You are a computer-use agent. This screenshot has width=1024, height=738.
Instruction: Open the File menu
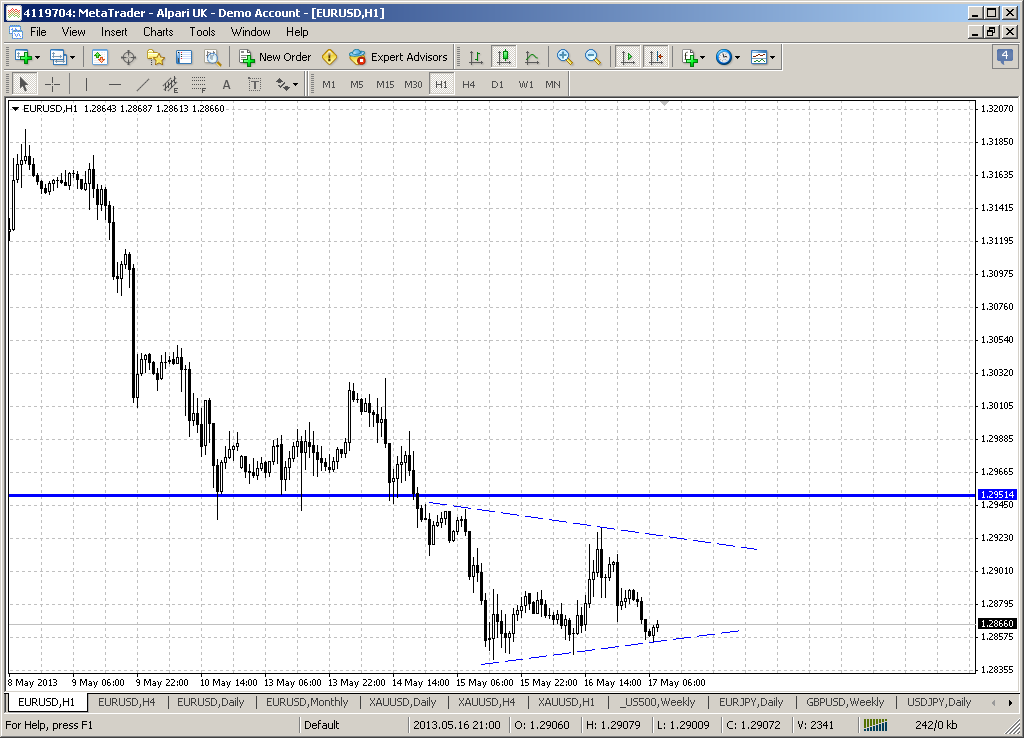coord(38,32)
